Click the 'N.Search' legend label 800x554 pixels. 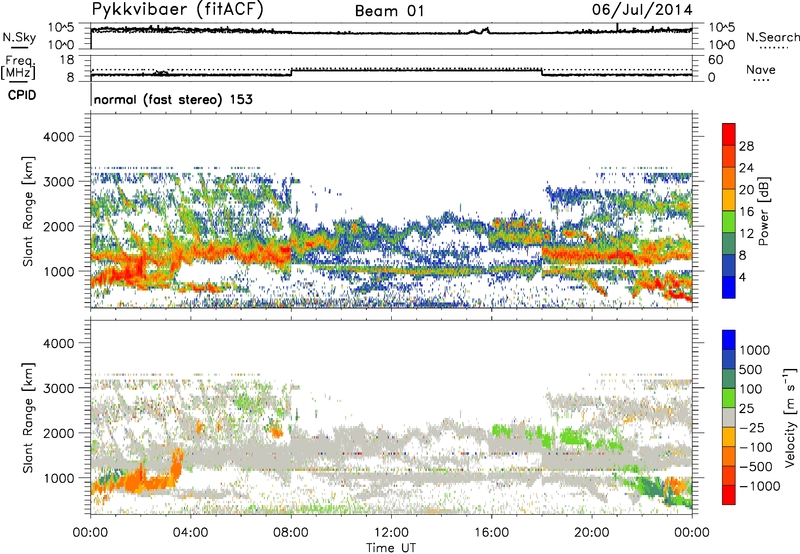pyautogui.click(x=773, y=37)
